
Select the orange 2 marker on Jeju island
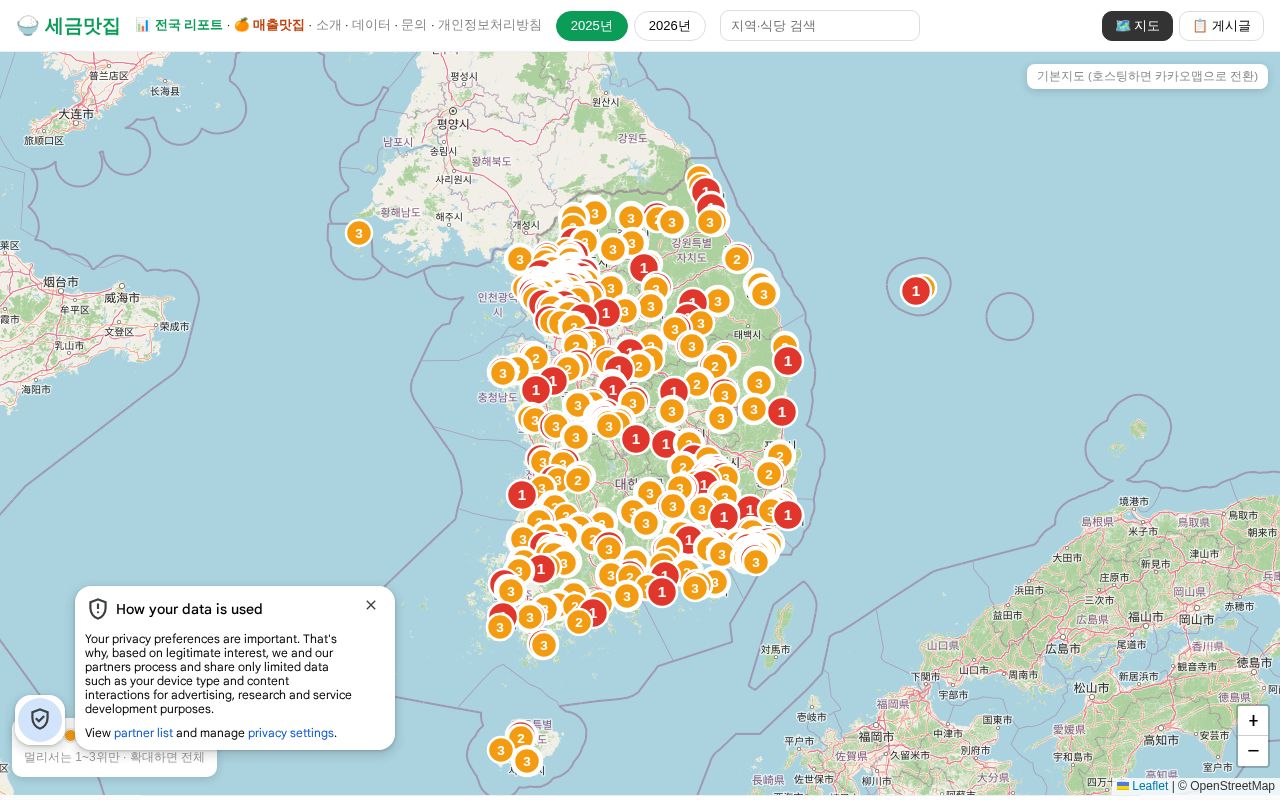[x=520, y=739]
